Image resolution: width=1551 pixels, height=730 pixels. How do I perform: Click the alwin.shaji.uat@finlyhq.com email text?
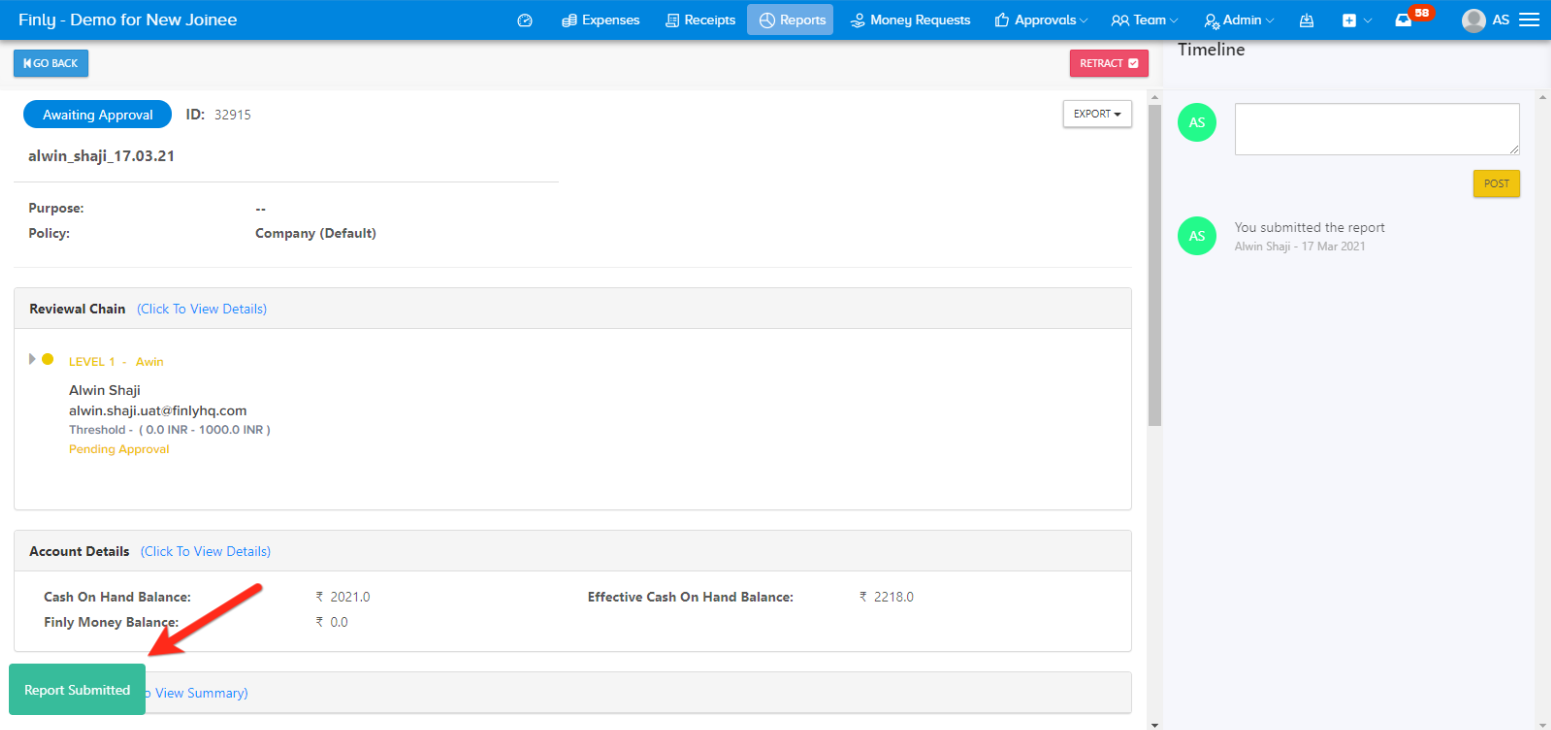coord(158,411)
